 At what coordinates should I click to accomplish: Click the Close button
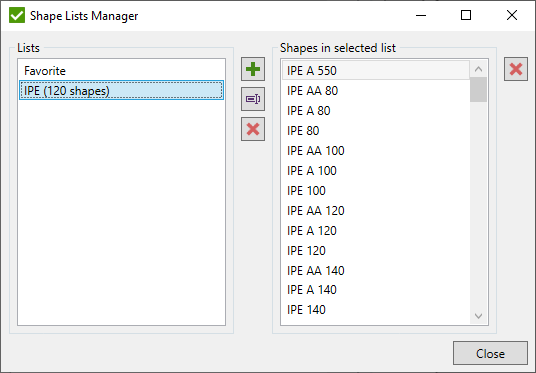490,354
